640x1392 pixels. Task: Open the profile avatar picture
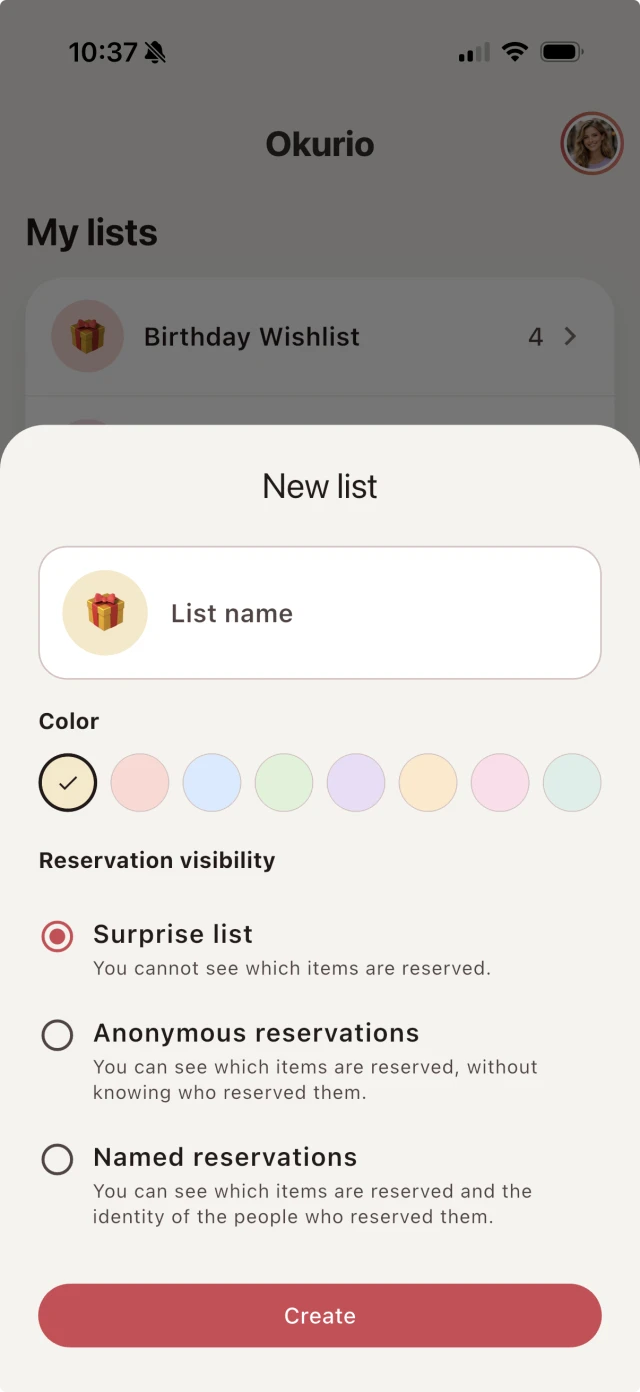[592, 143]
